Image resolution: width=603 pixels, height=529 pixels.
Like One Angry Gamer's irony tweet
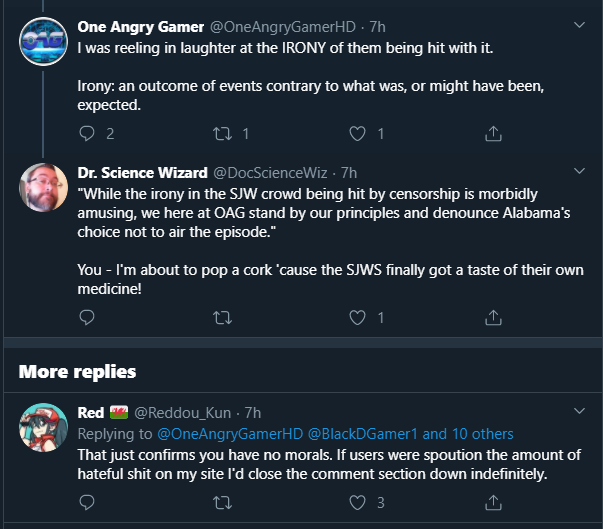pyautogui.click(x=357, y=134)
